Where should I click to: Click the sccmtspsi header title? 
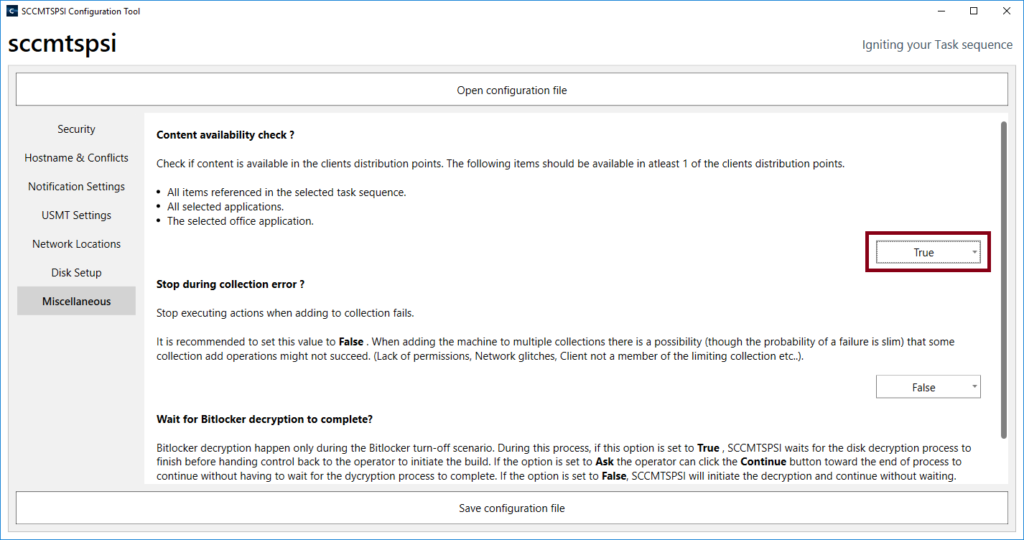62,45
